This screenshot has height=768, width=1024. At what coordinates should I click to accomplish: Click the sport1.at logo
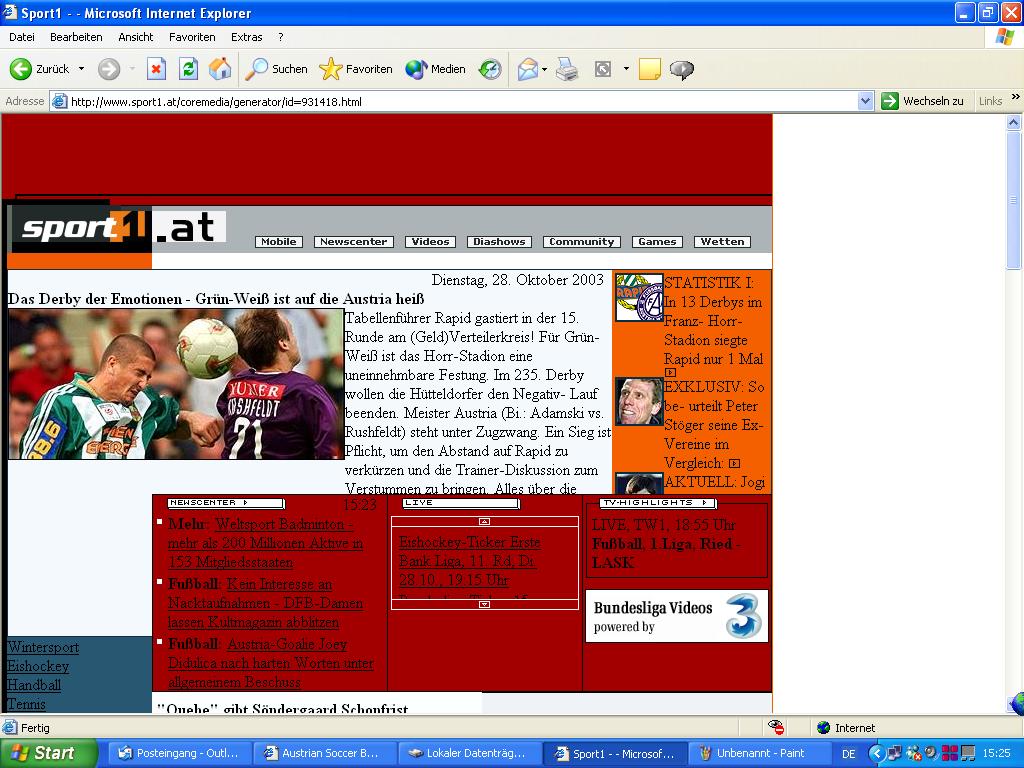tap(119, 229)
